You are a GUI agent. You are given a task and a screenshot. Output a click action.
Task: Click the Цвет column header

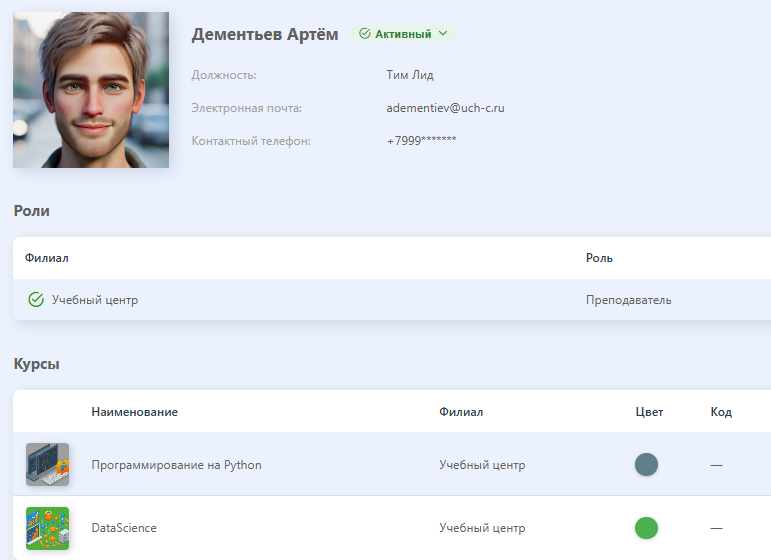click(x=649, y=412)
